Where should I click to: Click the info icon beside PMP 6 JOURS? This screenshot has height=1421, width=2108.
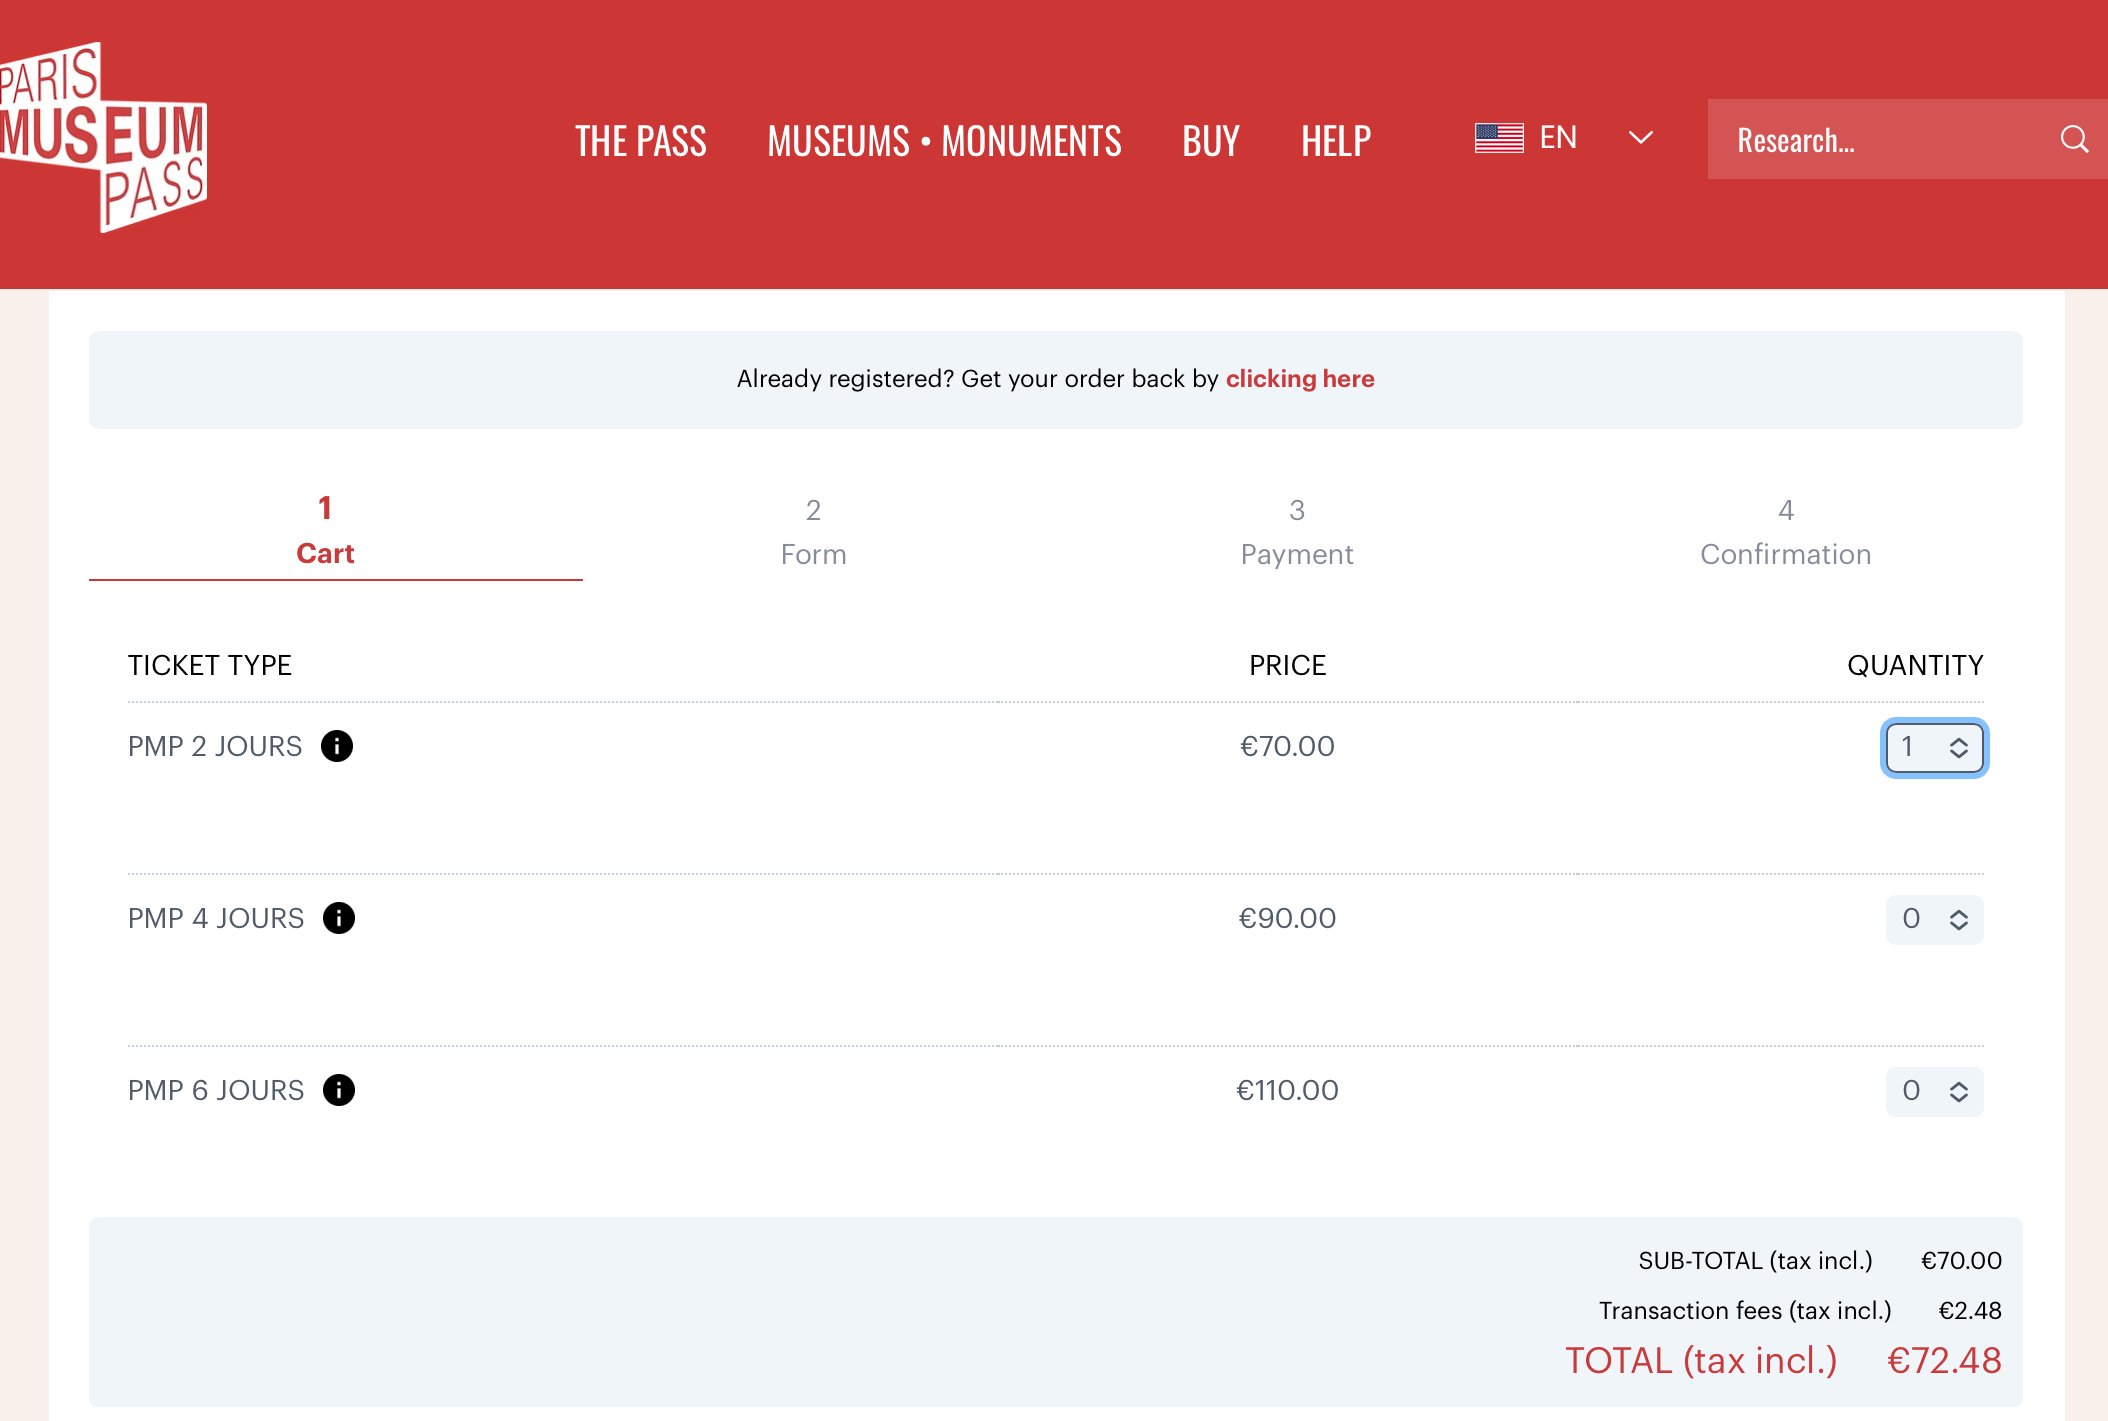(339, 1090)
